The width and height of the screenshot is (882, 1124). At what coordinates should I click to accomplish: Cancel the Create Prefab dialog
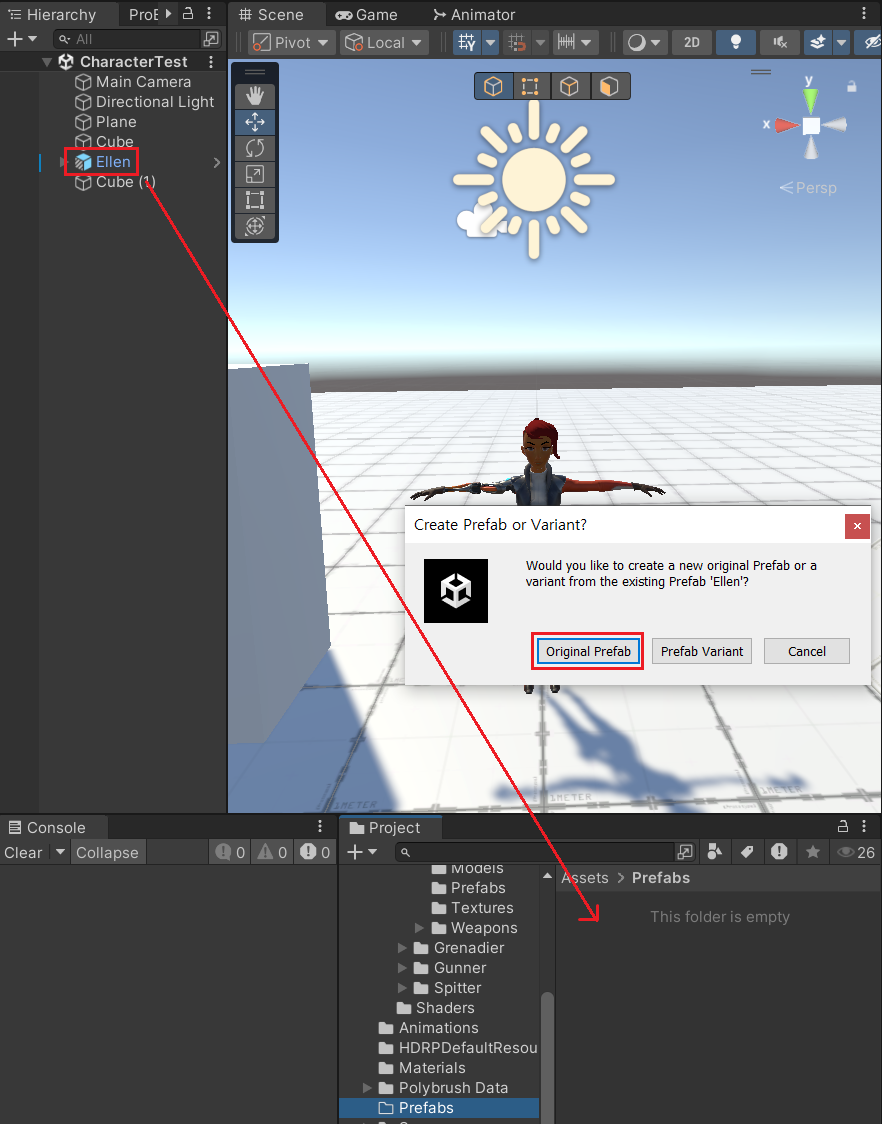pyautogui.click(x=807, y=652)
